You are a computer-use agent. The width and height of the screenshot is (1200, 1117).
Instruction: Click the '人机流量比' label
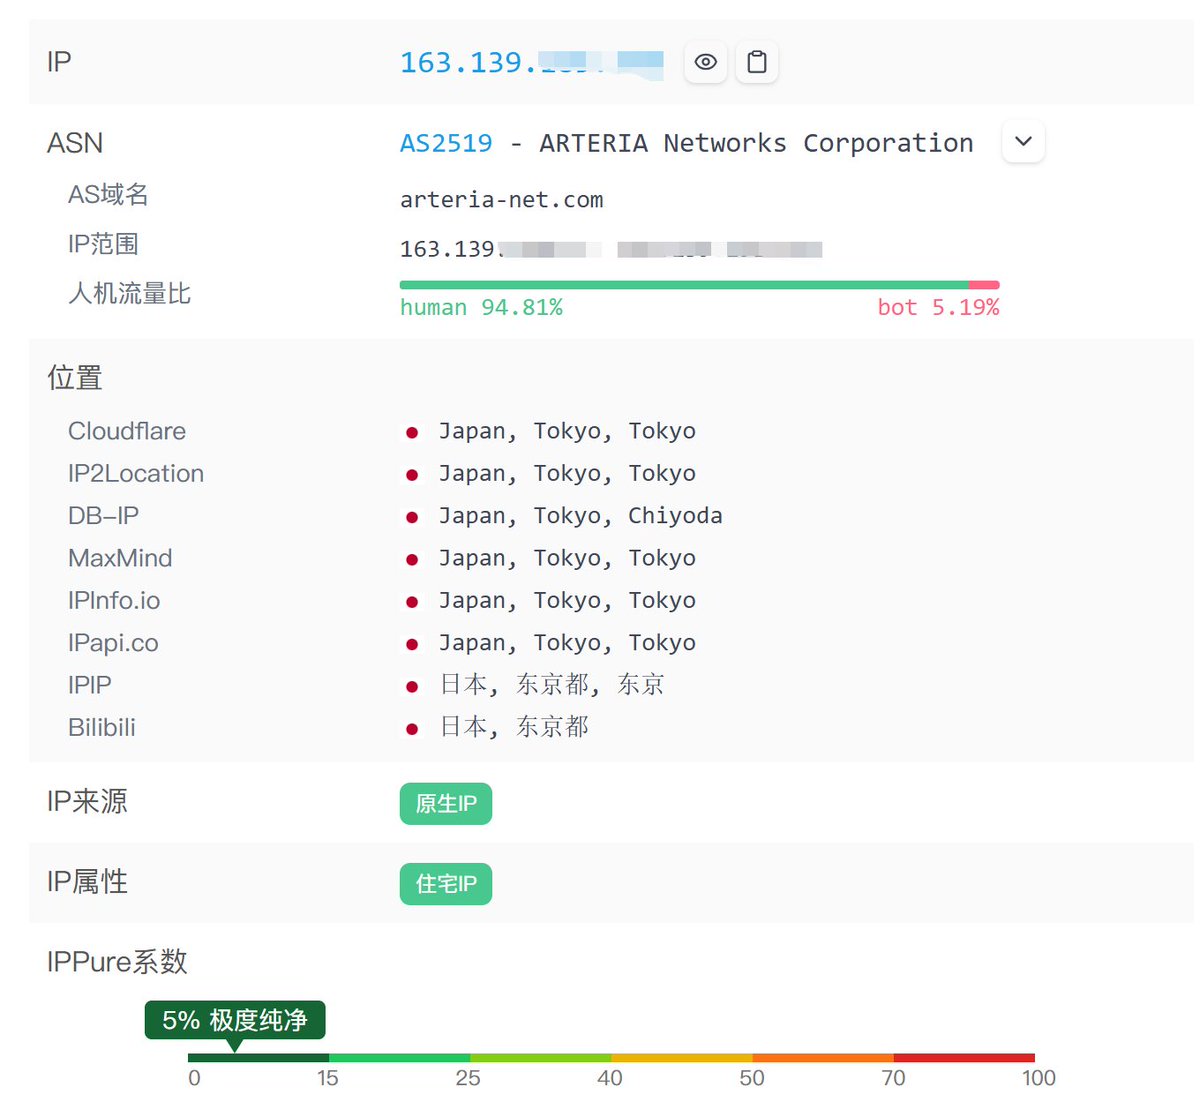[129, 294]
